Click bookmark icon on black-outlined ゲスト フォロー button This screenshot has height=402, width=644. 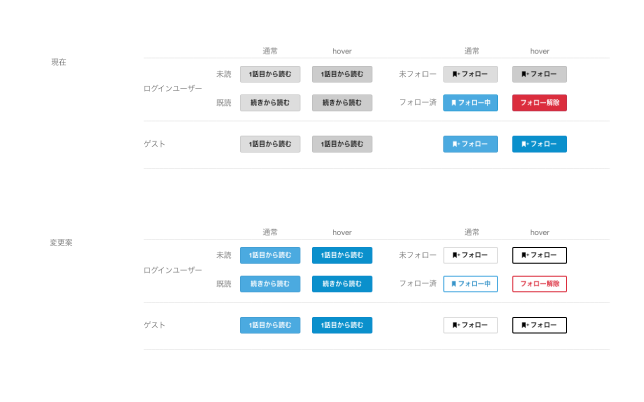(x=524, y=325)
